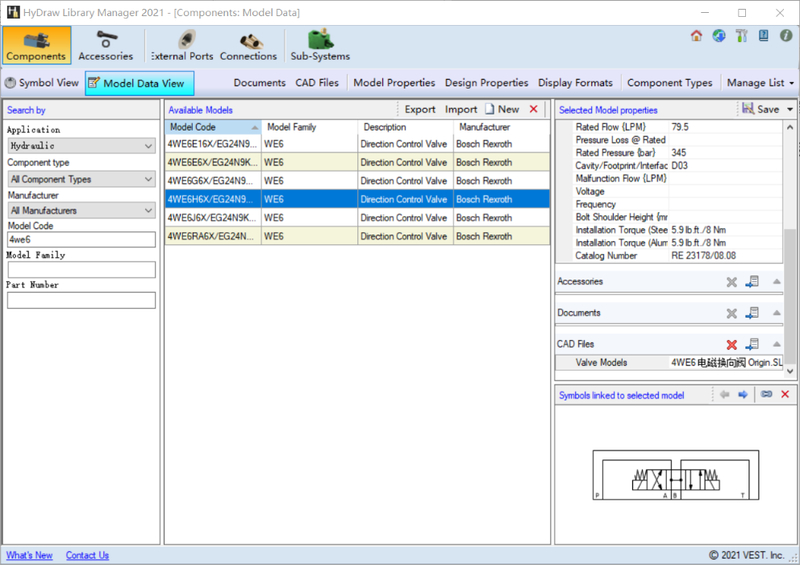
Task: Select the 4WE6J6X/EG24N9K model row
Action: tap(357, 217)
